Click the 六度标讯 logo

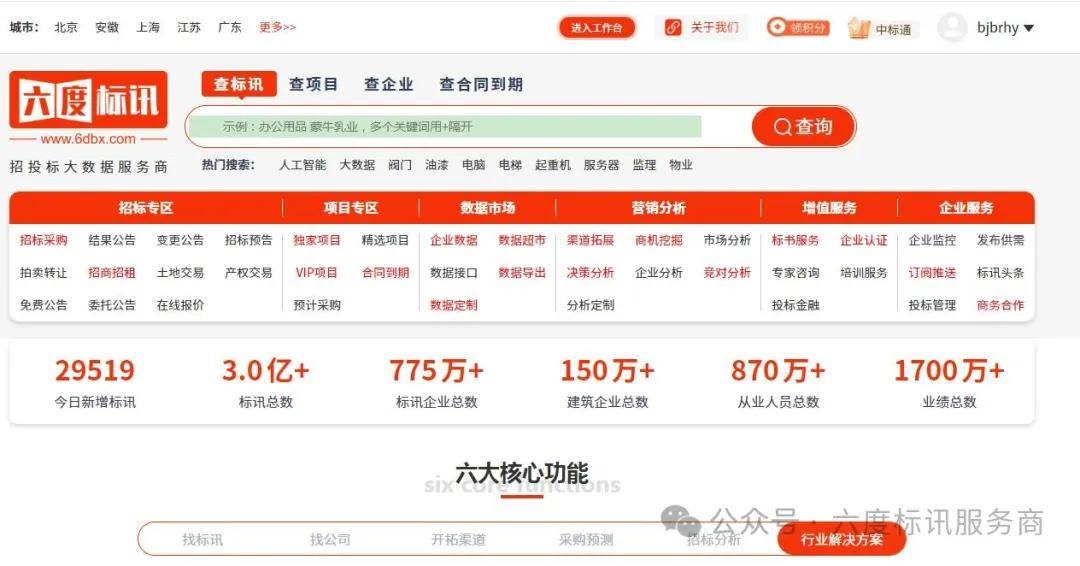(88, 100)
